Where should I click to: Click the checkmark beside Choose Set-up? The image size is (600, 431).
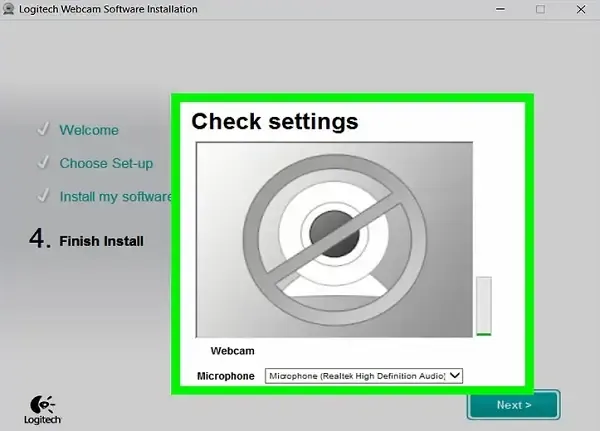[x=43, y=162]
